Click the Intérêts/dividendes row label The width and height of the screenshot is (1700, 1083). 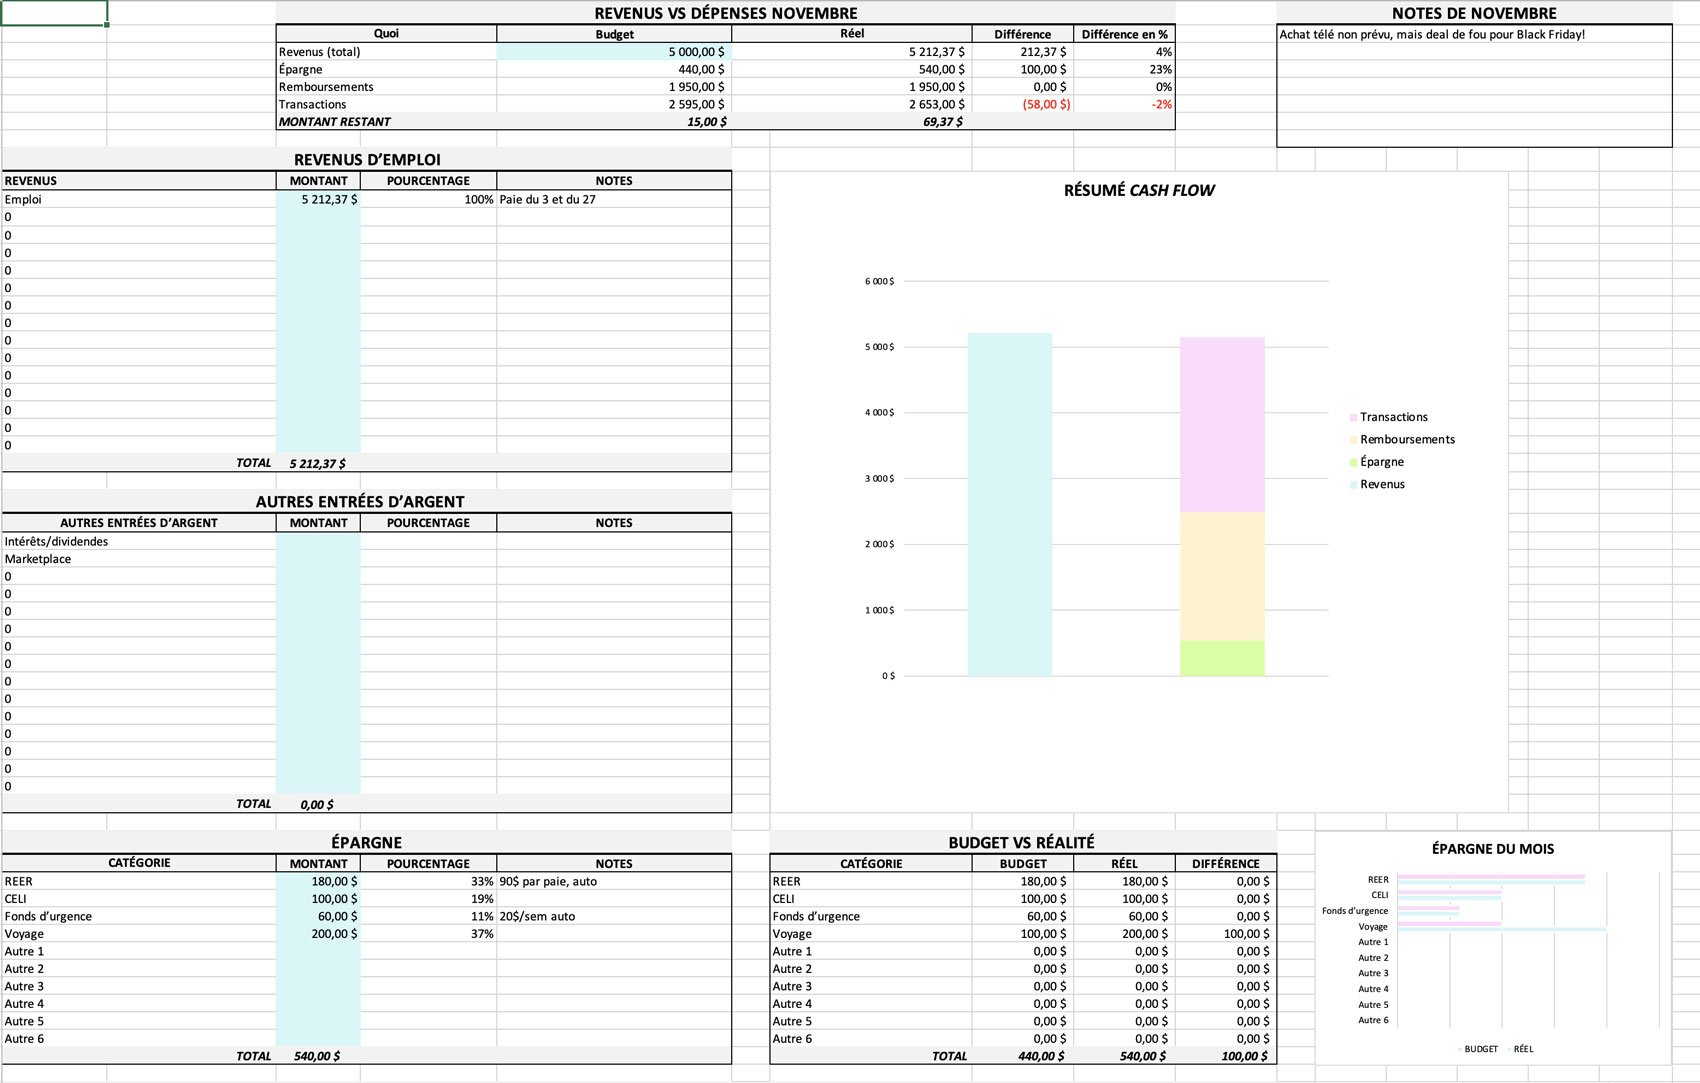coord(57,541)
